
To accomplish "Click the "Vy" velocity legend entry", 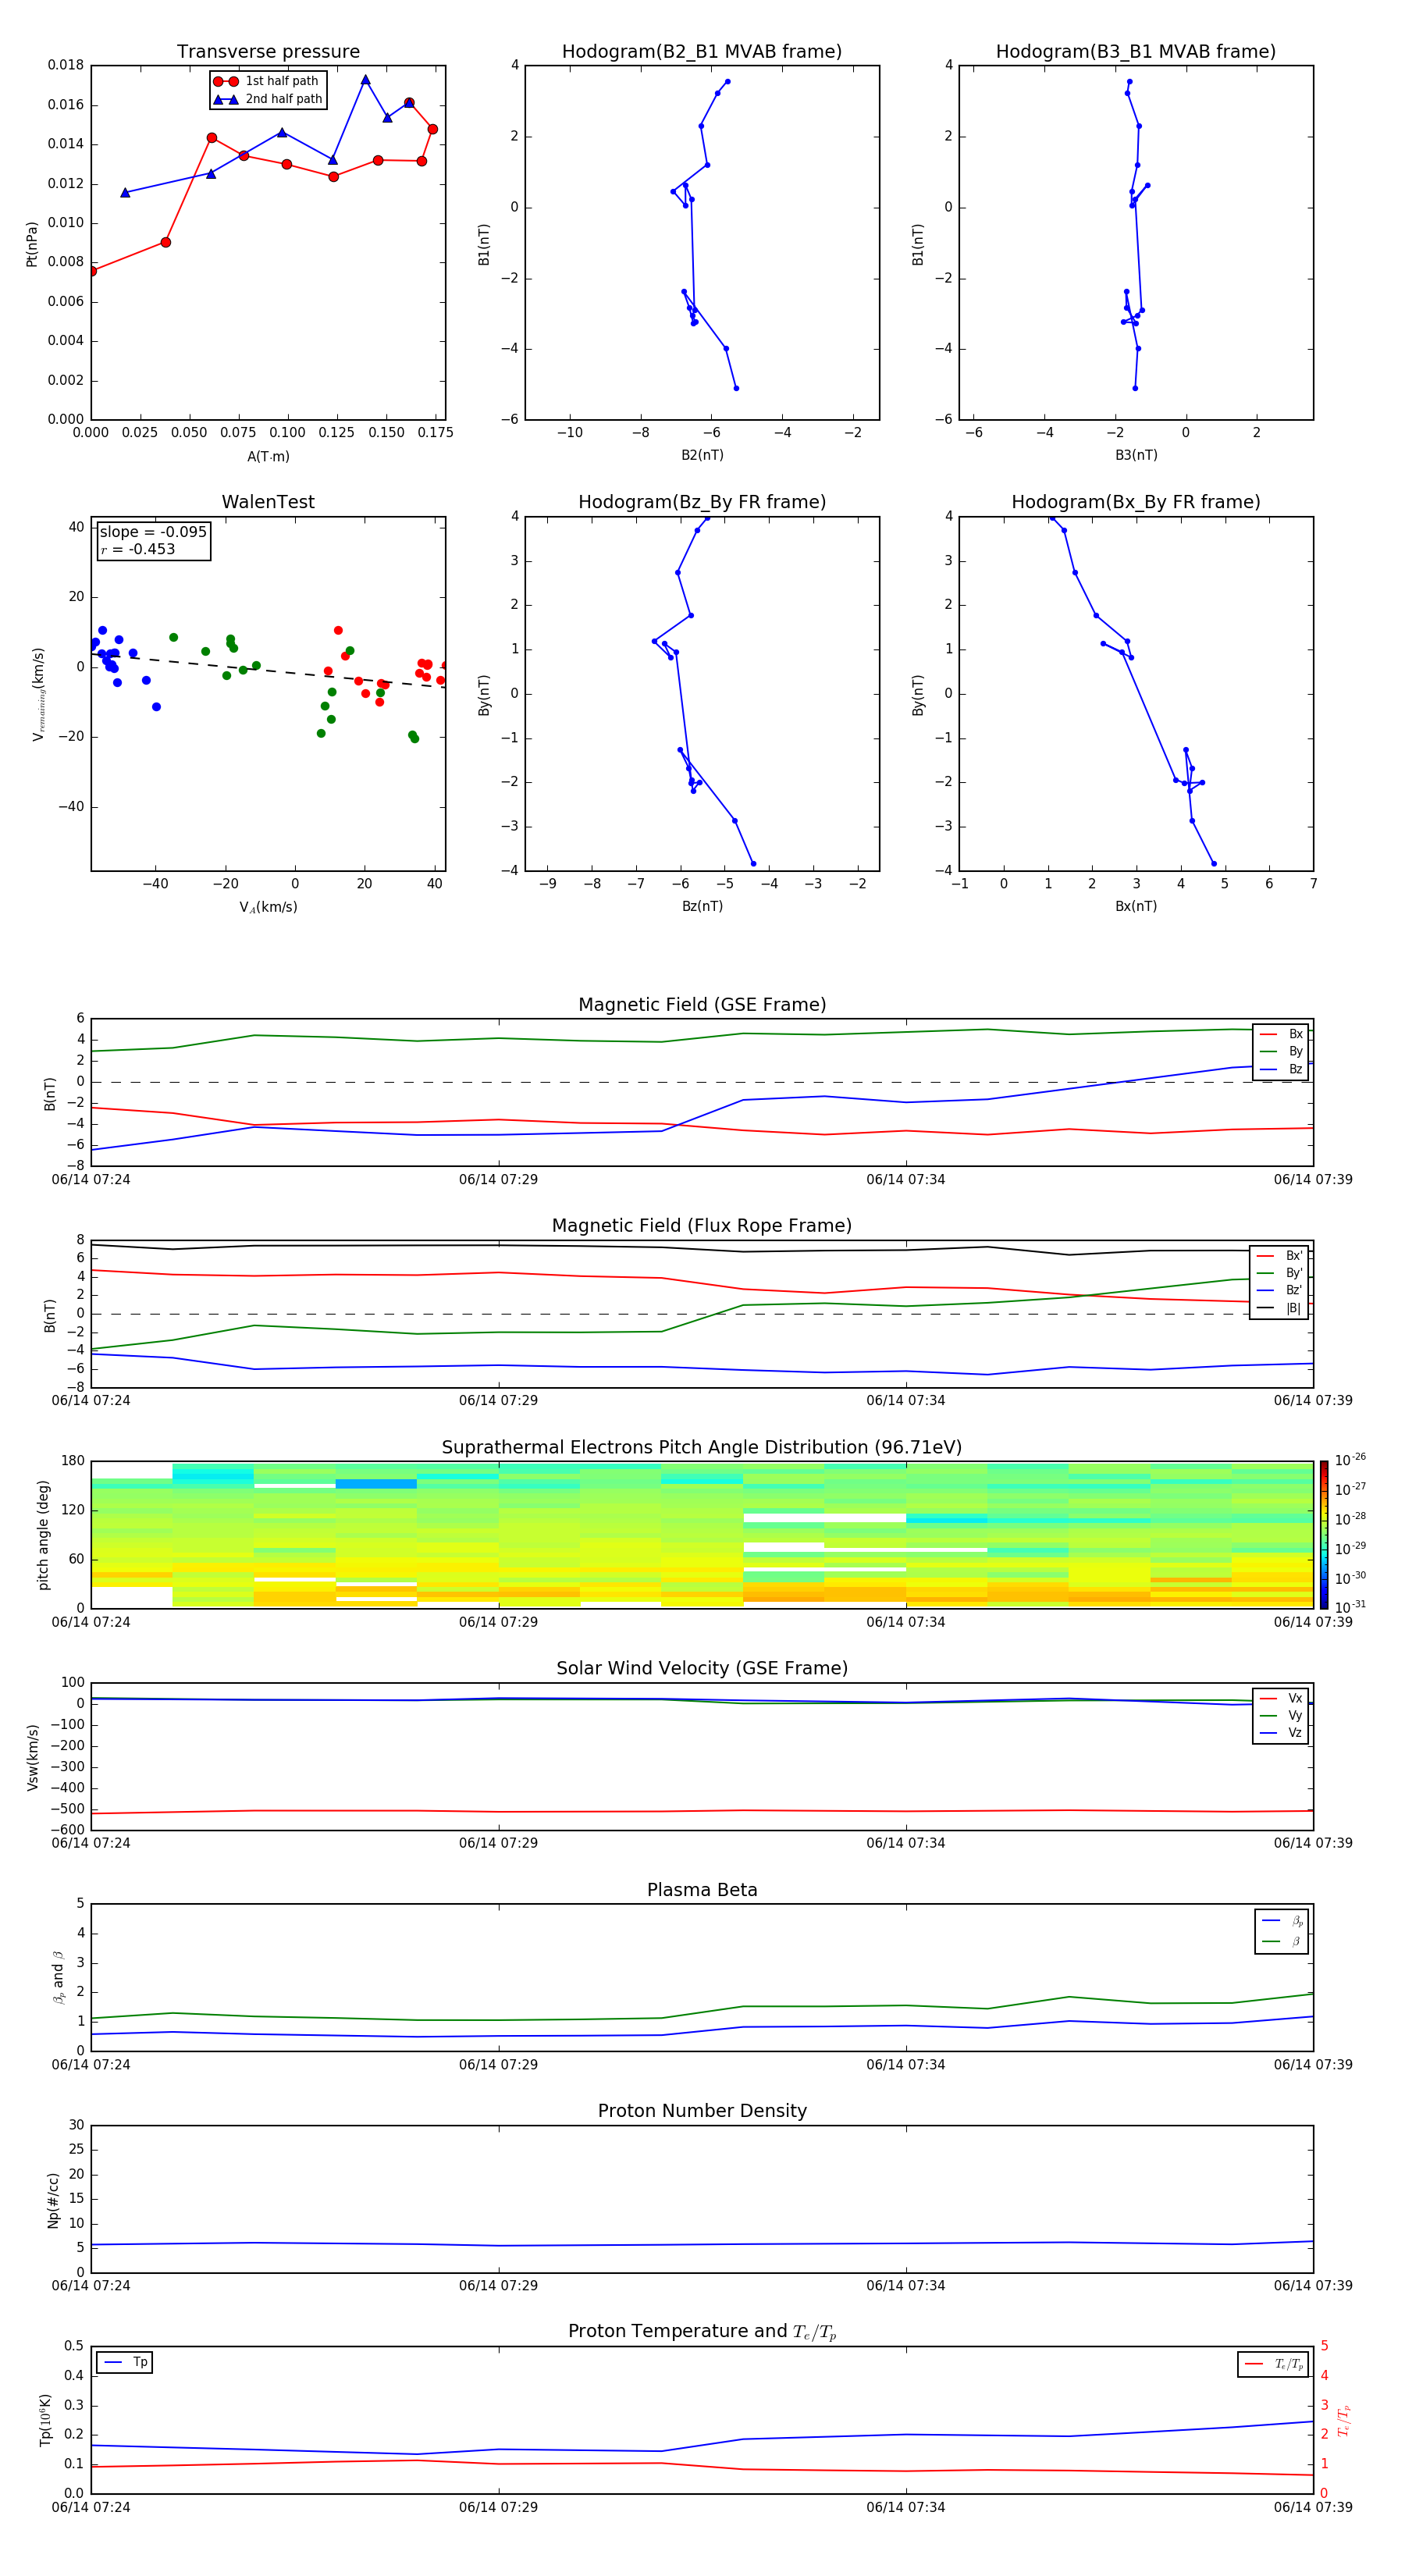I will pyautogui.click(x=1281, y=1715).
